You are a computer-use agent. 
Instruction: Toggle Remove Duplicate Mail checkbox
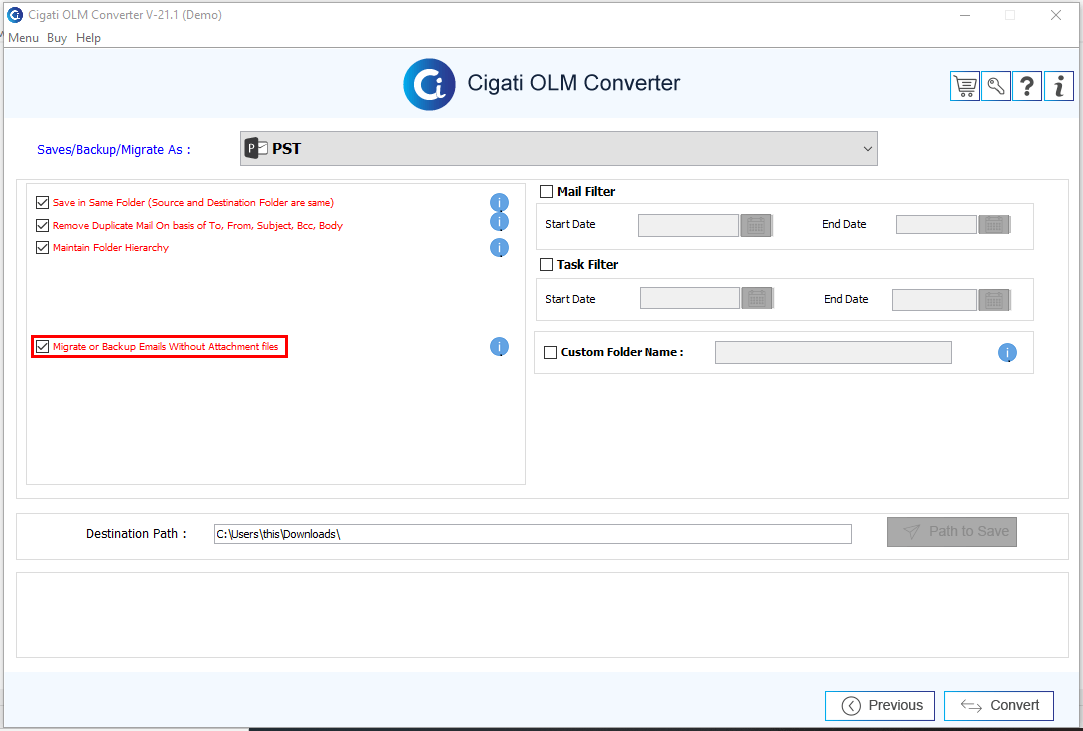(x=42, y=225)
